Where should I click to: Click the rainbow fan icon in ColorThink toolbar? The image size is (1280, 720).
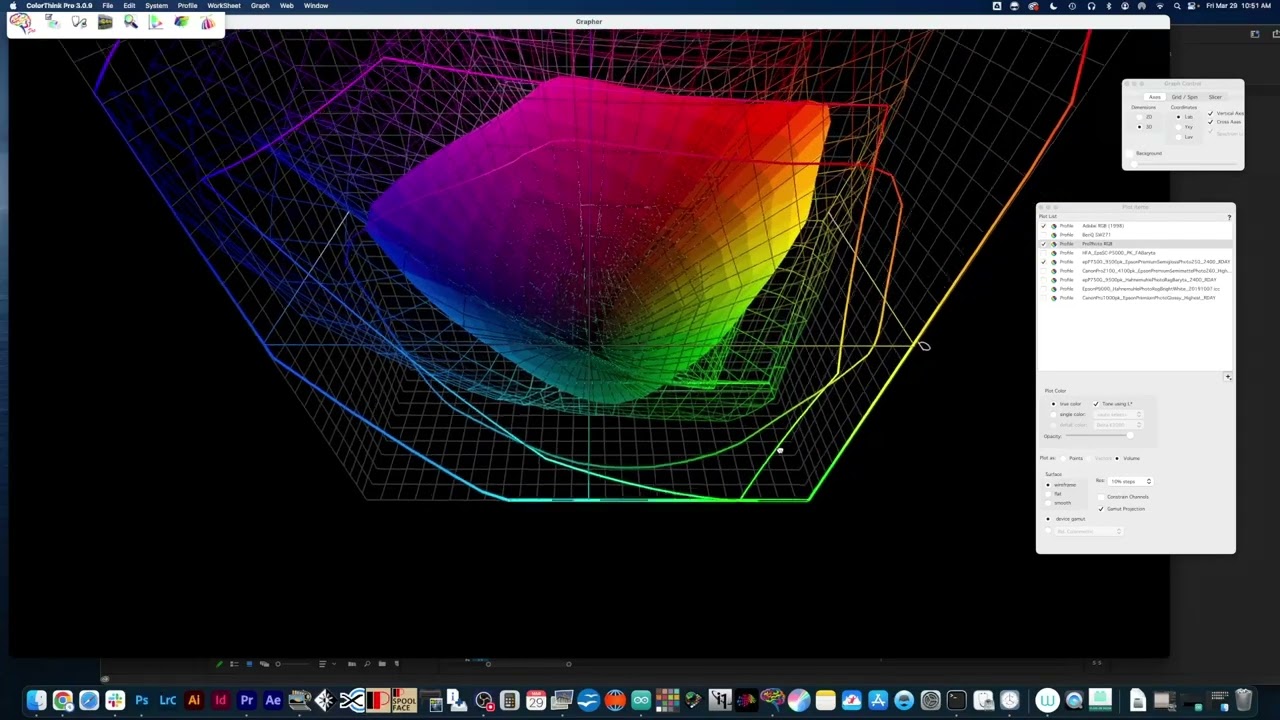(207, 22)
